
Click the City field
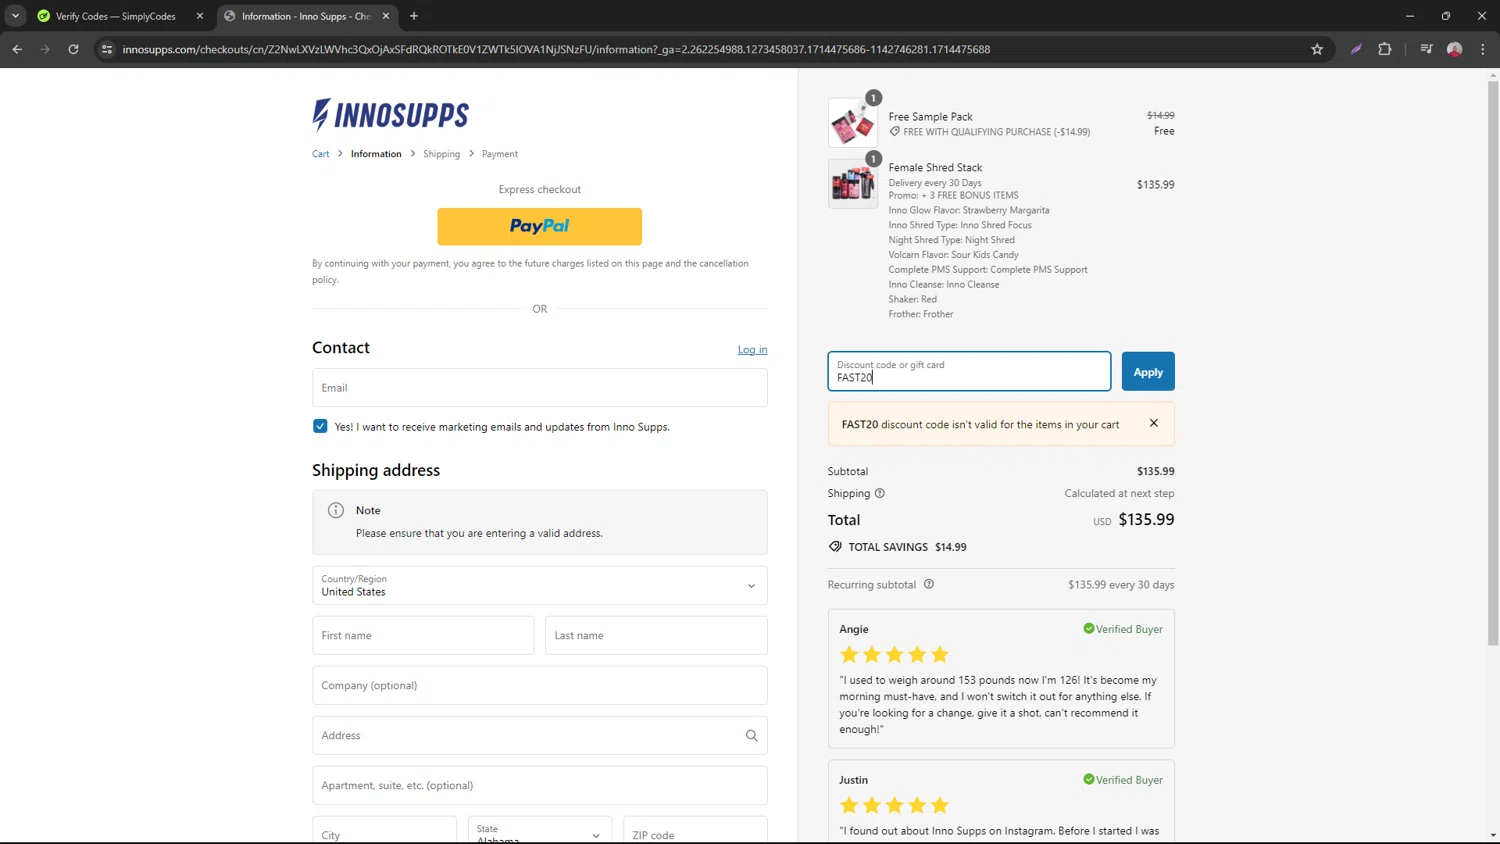[384, 831]
